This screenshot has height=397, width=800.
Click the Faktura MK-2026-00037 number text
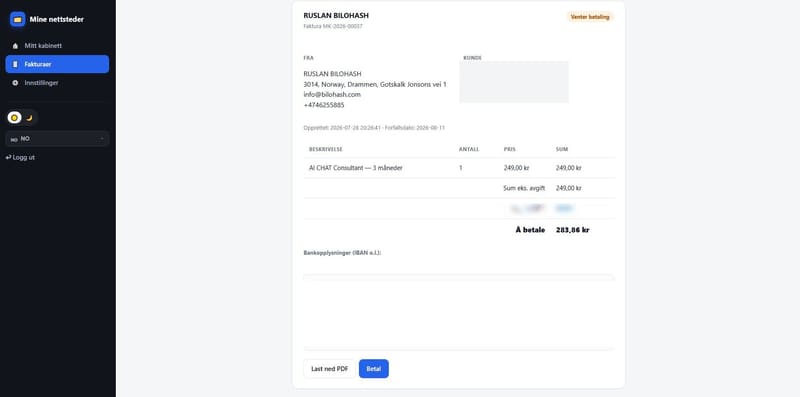pyautogui.click(x=333, y=26)
